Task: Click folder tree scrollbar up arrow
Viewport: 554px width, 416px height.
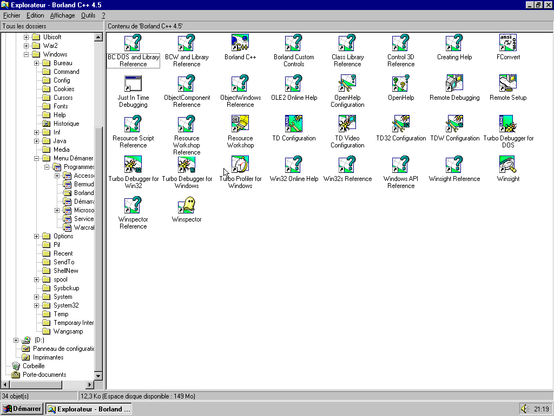Action: point(99,37)
